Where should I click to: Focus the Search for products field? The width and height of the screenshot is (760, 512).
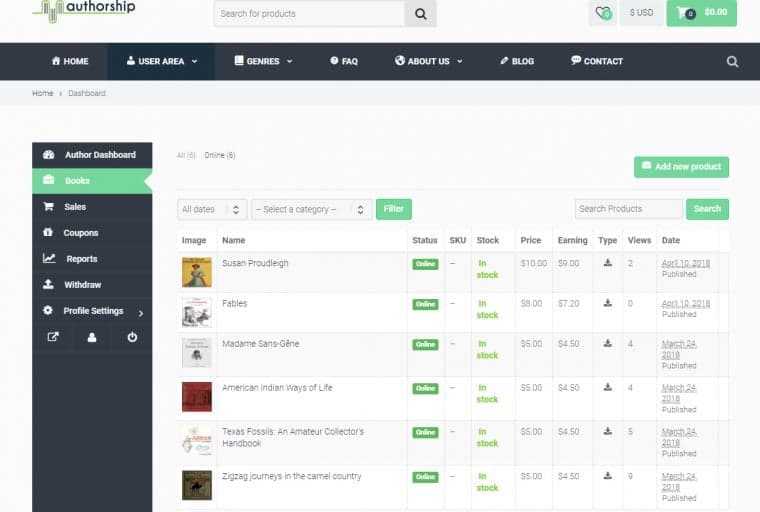point(309,14)
